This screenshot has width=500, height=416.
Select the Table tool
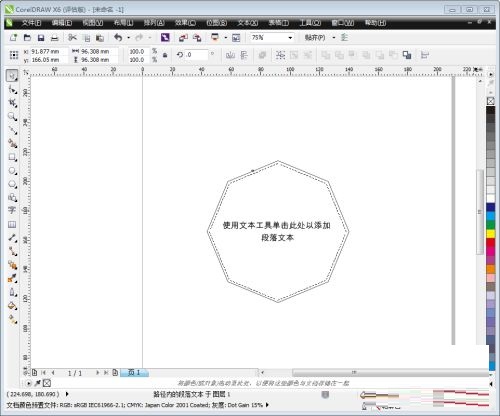click(x=12, y=224)
